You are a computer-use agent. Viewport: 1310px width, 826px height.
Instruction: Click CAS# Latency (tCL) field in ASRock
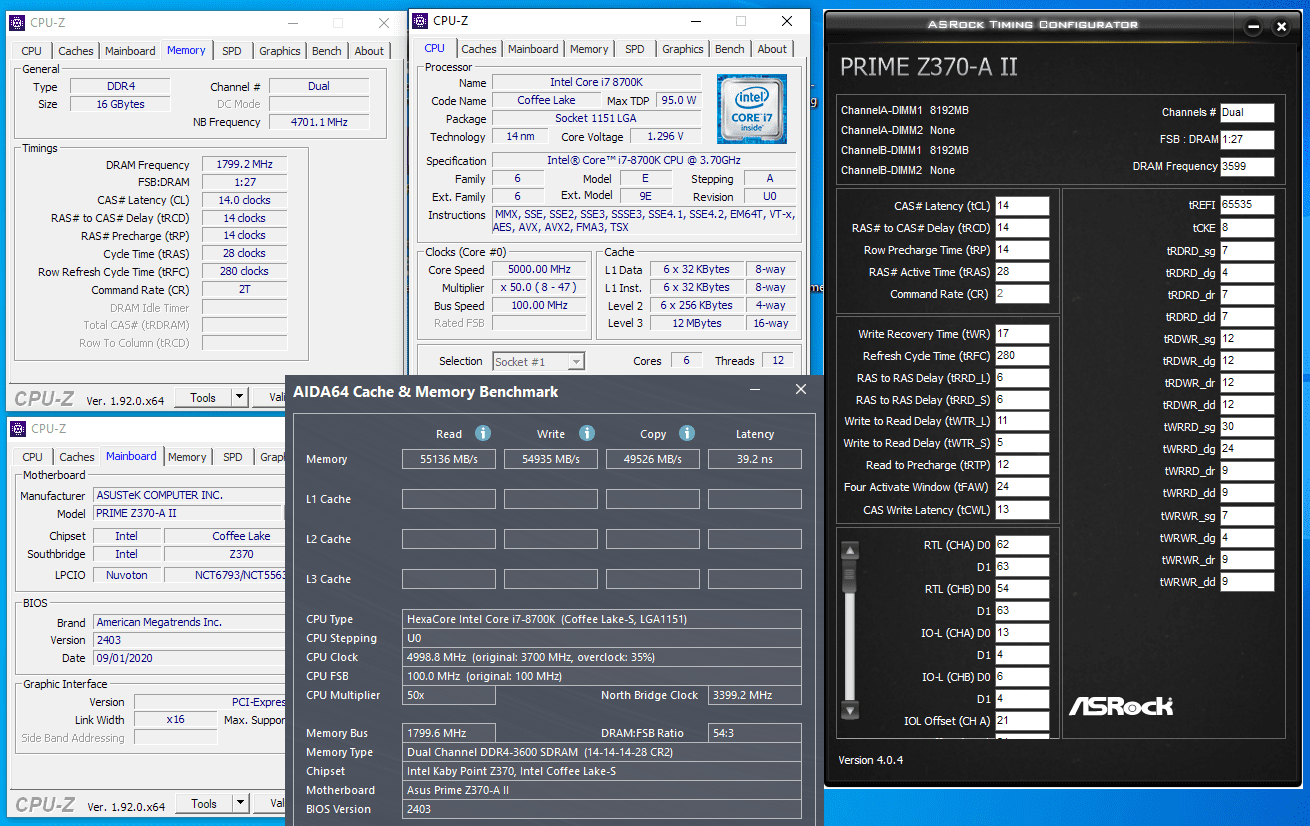1022,206
